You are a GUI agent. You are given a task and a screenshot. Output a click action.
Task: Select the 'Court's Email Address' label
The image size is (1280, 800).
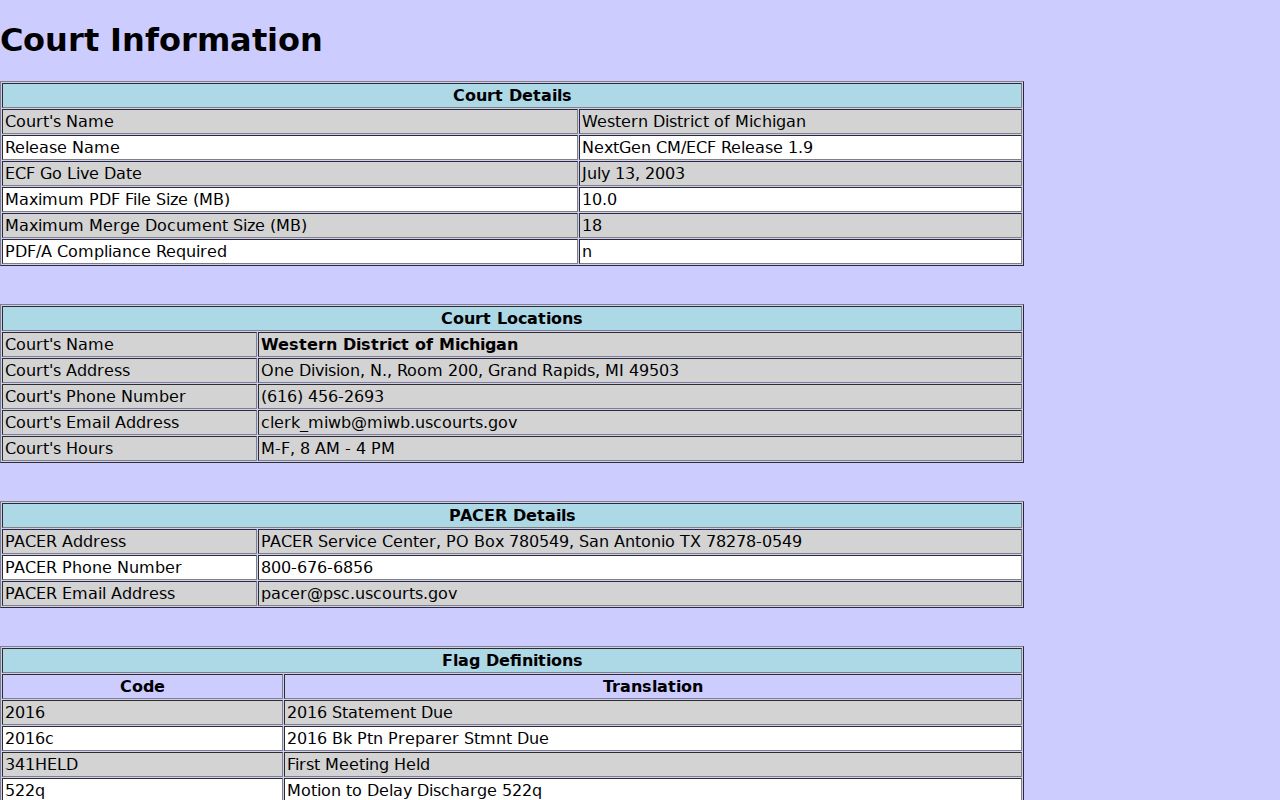pos(92,423)
